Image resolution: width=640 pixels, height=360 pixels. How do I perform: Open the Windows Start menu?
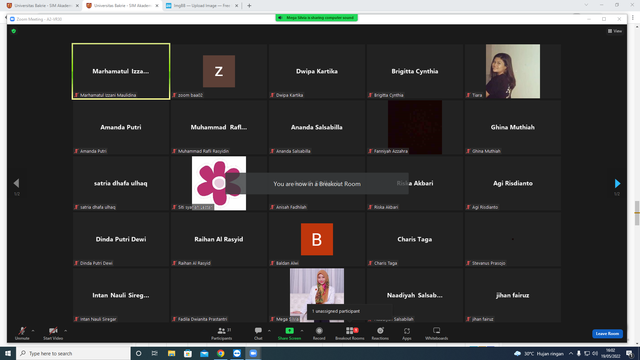point(8,353)
